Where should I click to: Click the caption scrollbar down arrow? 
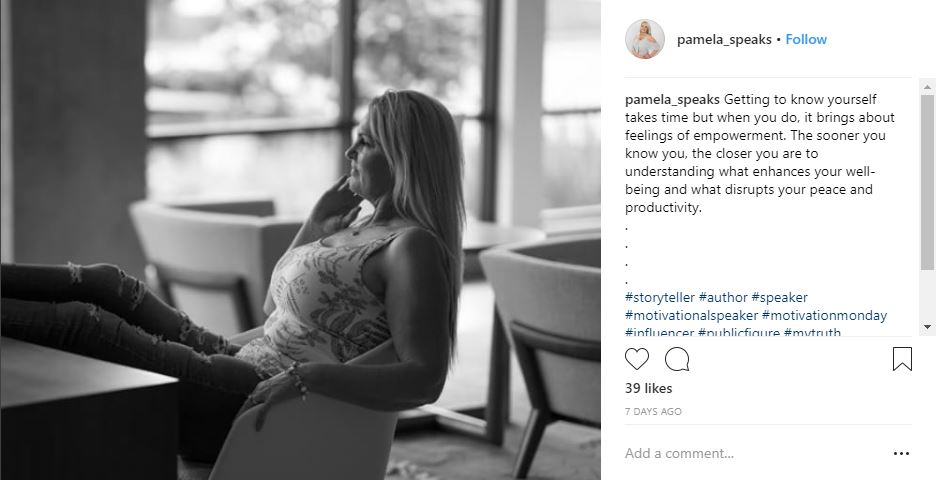pyautogui.click(x=927, y=327)
